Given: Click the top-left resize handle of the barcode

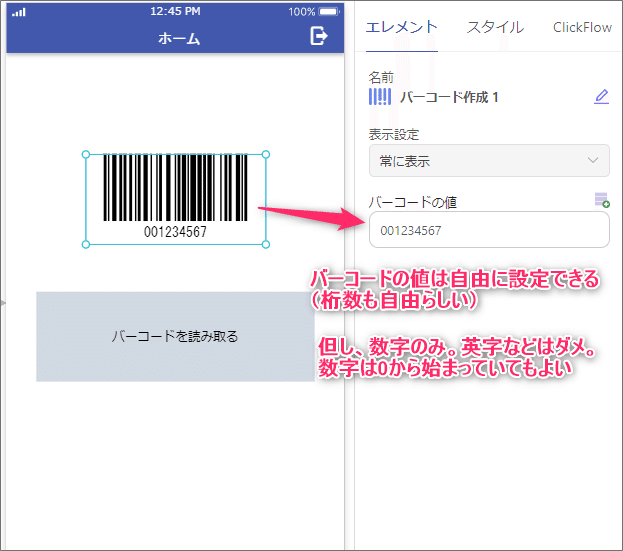Looking at the screenshot, I should point(86,154).
